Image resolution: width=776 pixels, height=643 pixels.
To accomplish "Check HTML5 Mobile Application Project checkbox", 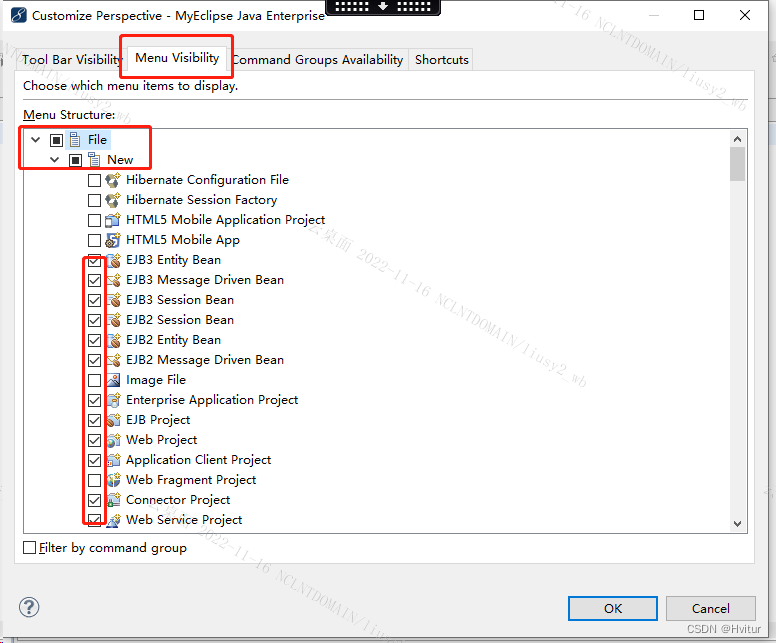I will tap(94, 220).
